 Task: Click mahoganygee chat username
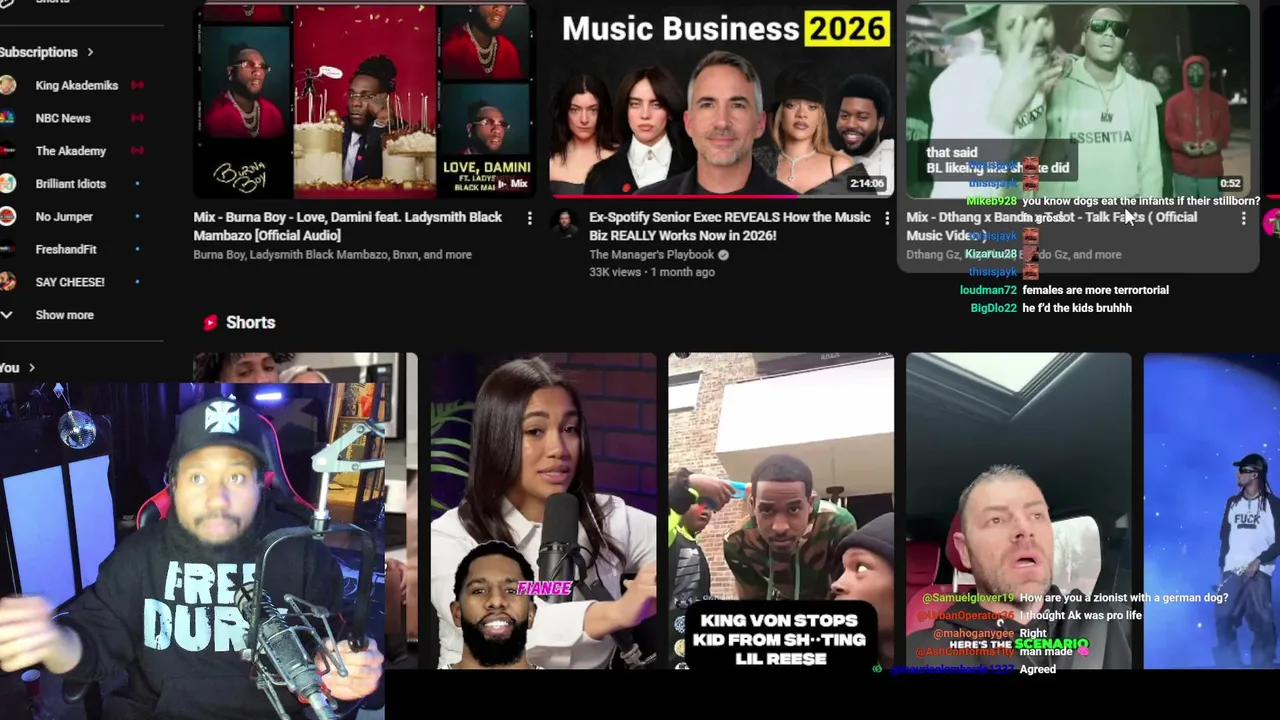[x=975, y=634]
